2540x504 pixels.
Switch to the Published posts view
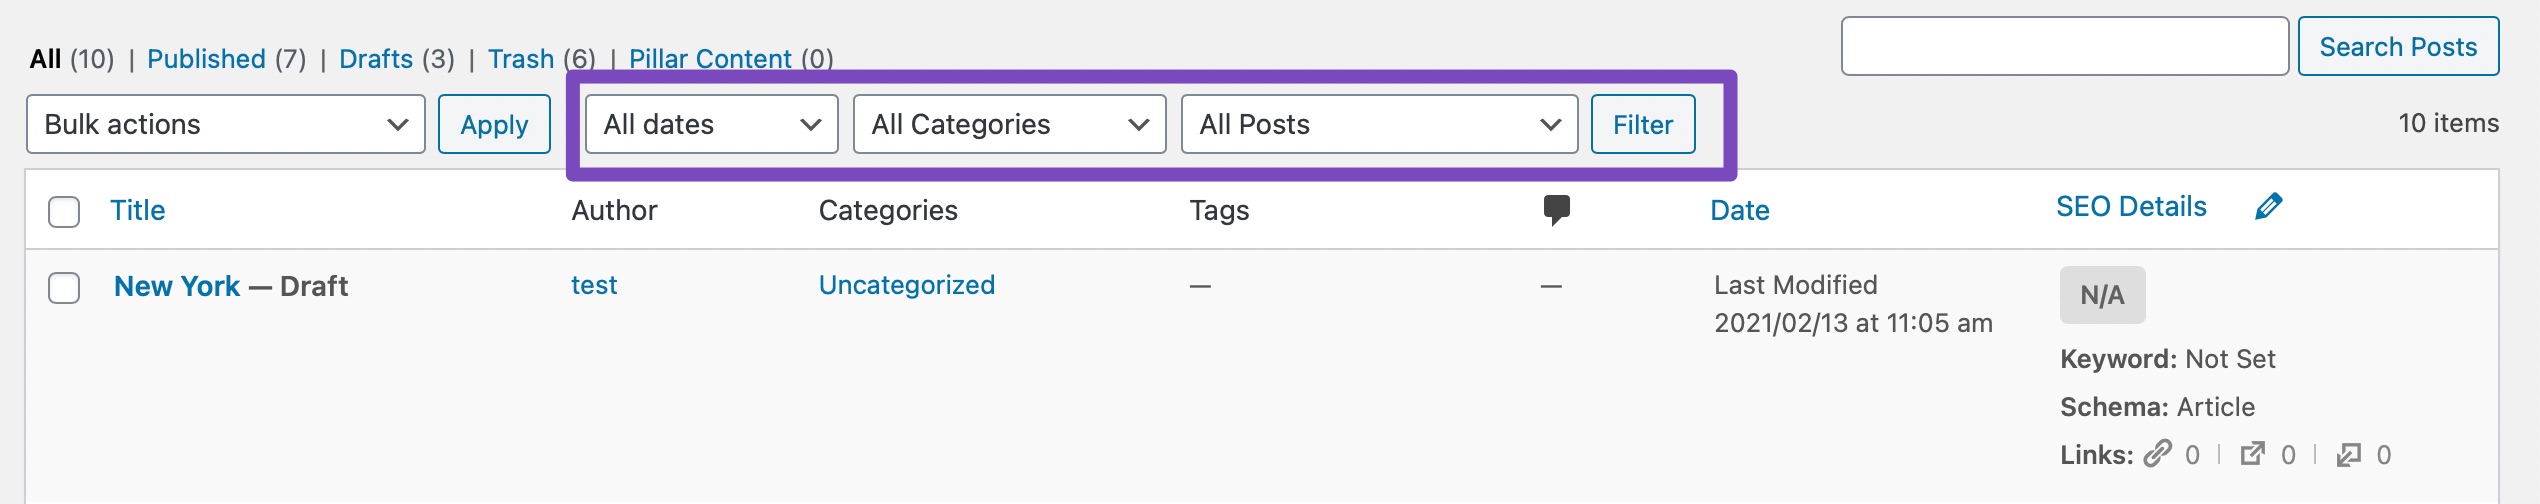tap(206, 59)
